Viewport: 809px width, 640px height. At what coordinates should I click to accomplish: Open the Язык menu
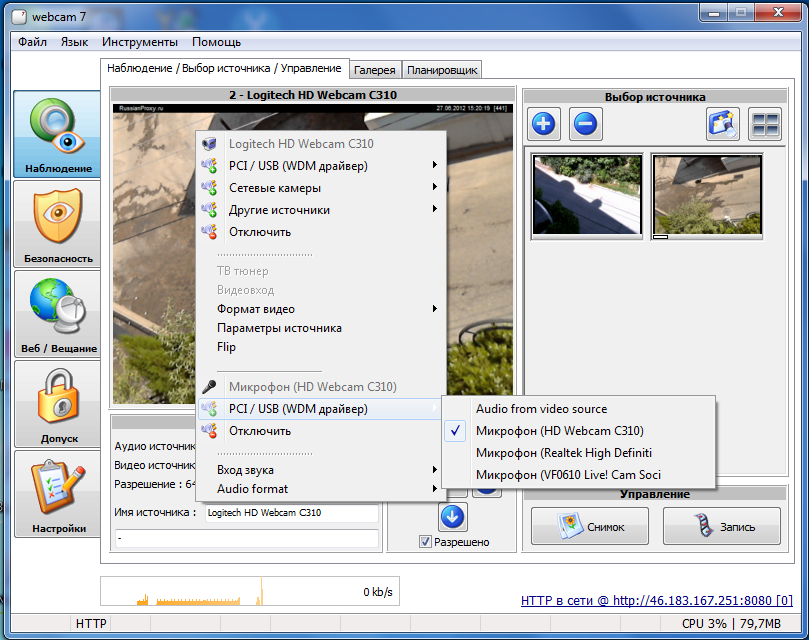74,42
